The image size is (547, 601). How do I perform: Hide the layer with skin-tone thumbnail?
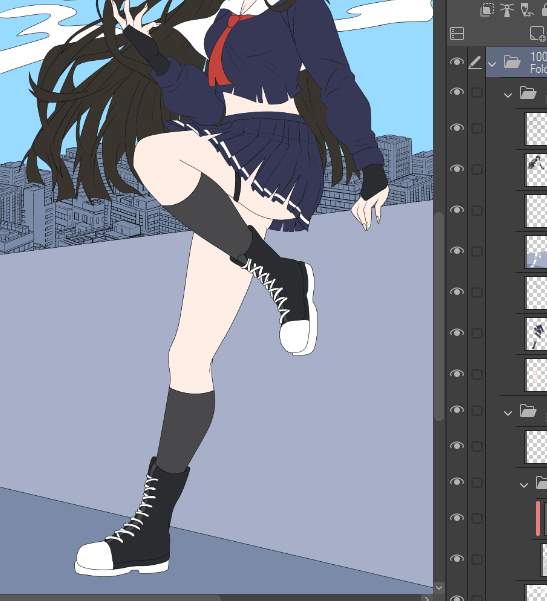tap(457, 374)
